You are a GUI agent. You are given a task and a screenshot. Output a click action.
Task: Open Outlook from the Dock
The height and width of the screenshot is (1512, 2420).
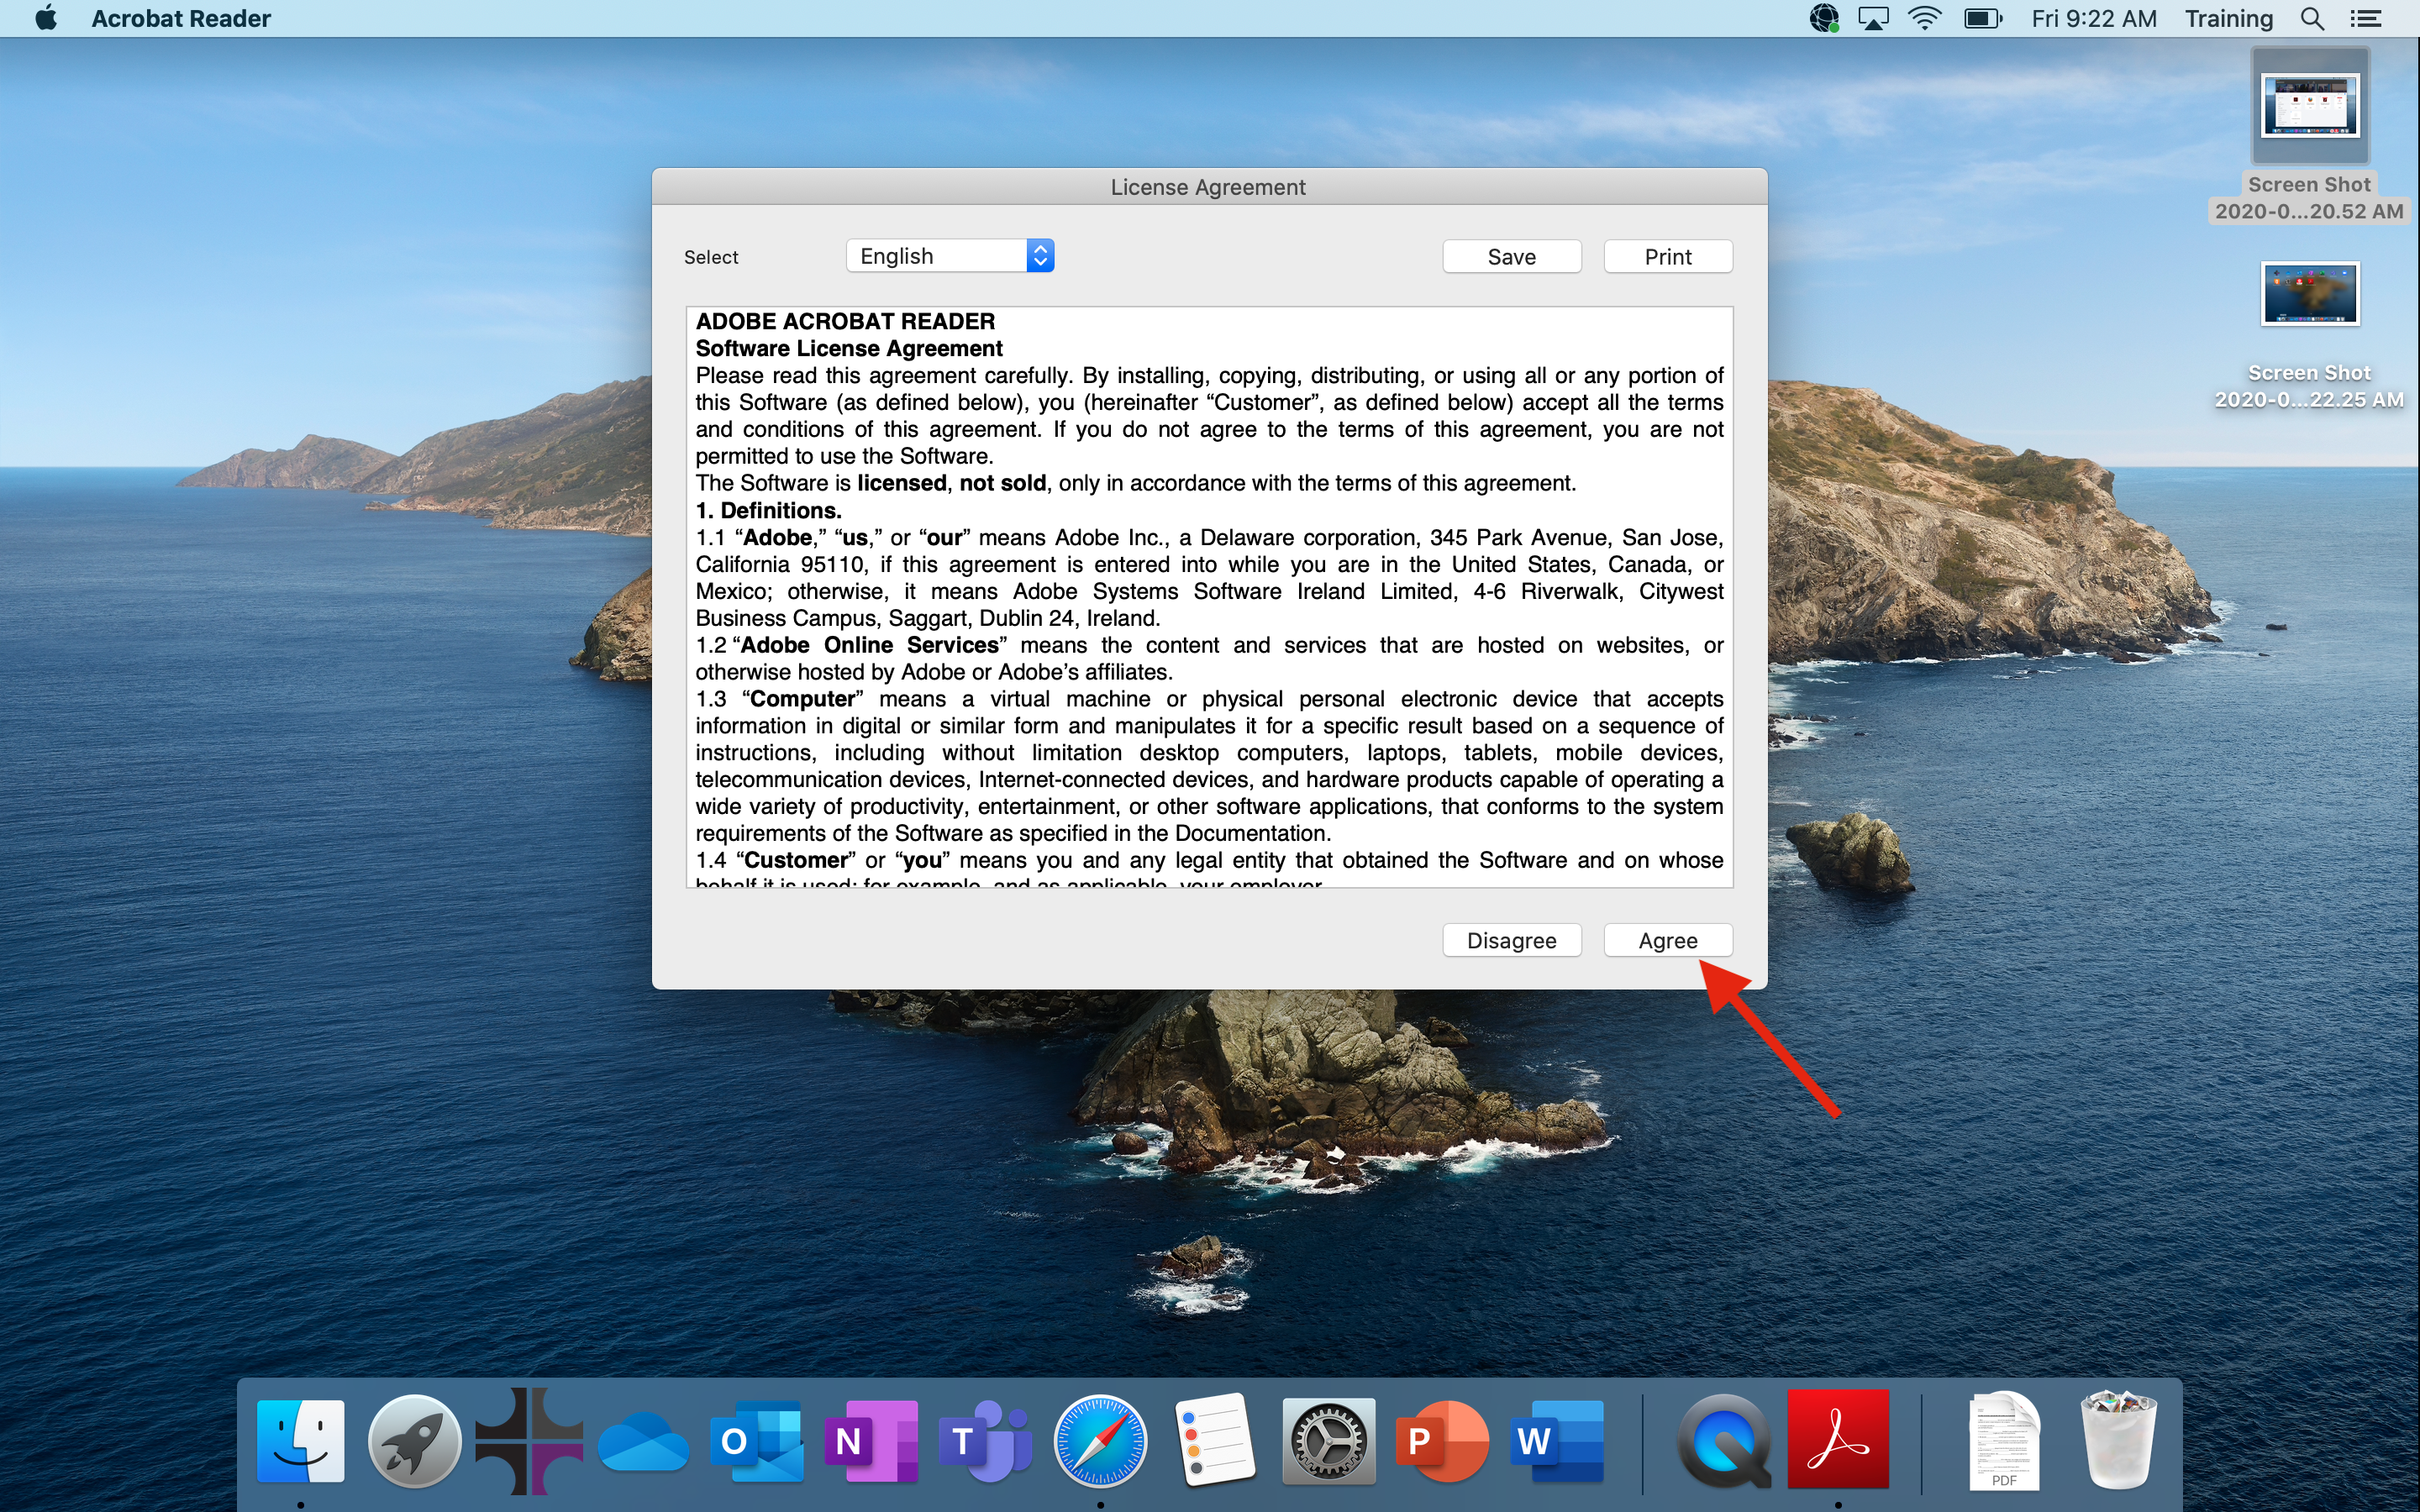757,1440
